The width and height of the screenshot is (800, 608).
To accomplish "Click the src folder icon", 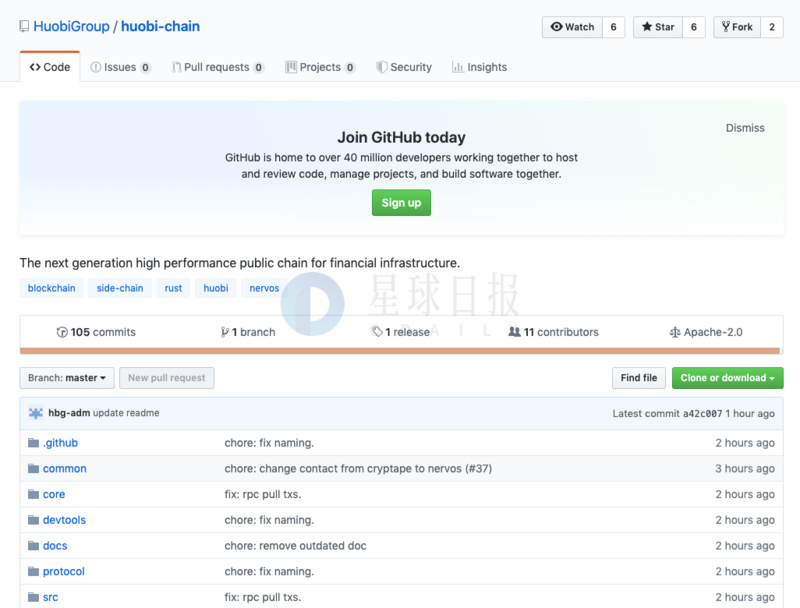I will (x=34, y=597).
